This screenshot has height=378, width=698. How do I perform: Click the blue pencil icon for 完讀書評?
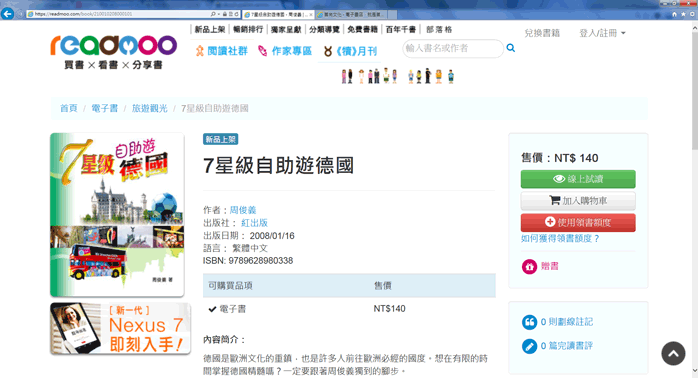529,346
